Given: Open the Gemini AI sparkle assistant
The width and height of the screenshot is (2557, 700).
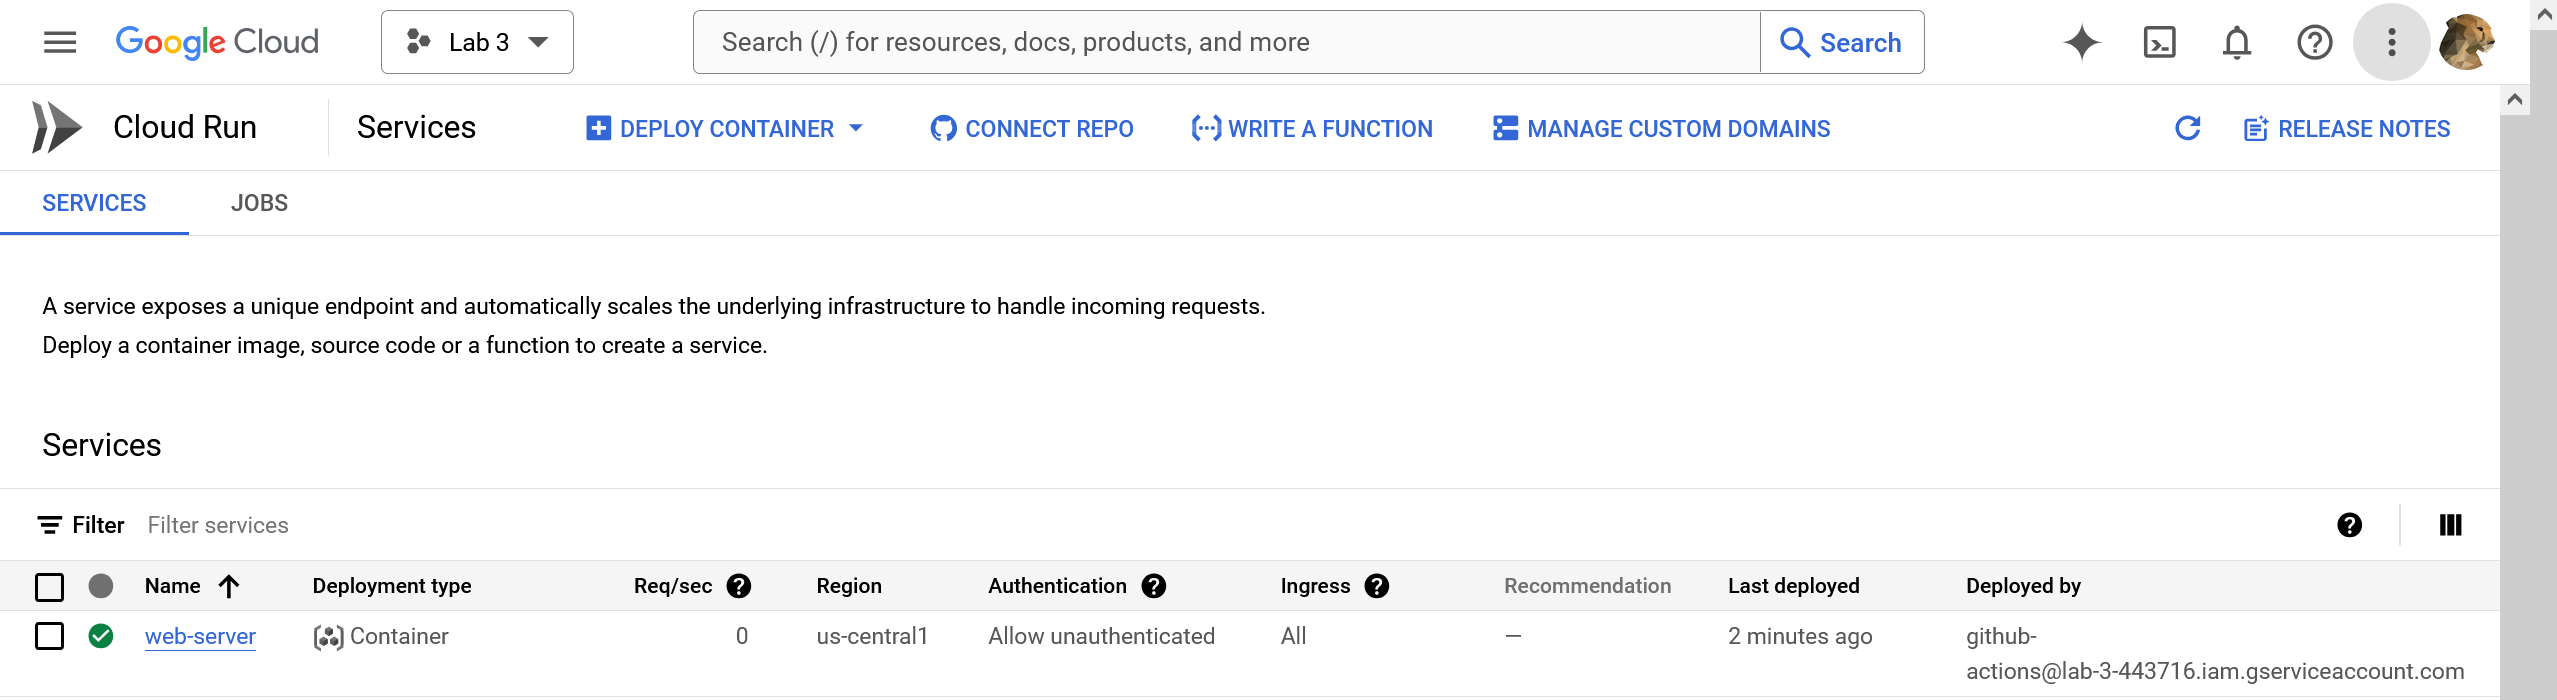Looking at the screenshot, I should click(x=2082, y=42).
